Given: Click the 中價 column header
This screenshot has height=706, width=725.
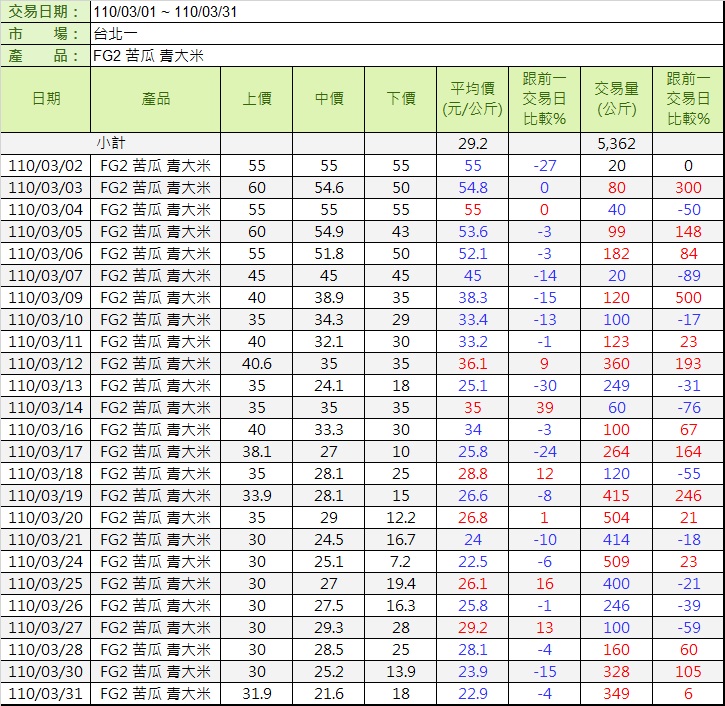Looking at the screenshot, I should (x=329, y=99).
